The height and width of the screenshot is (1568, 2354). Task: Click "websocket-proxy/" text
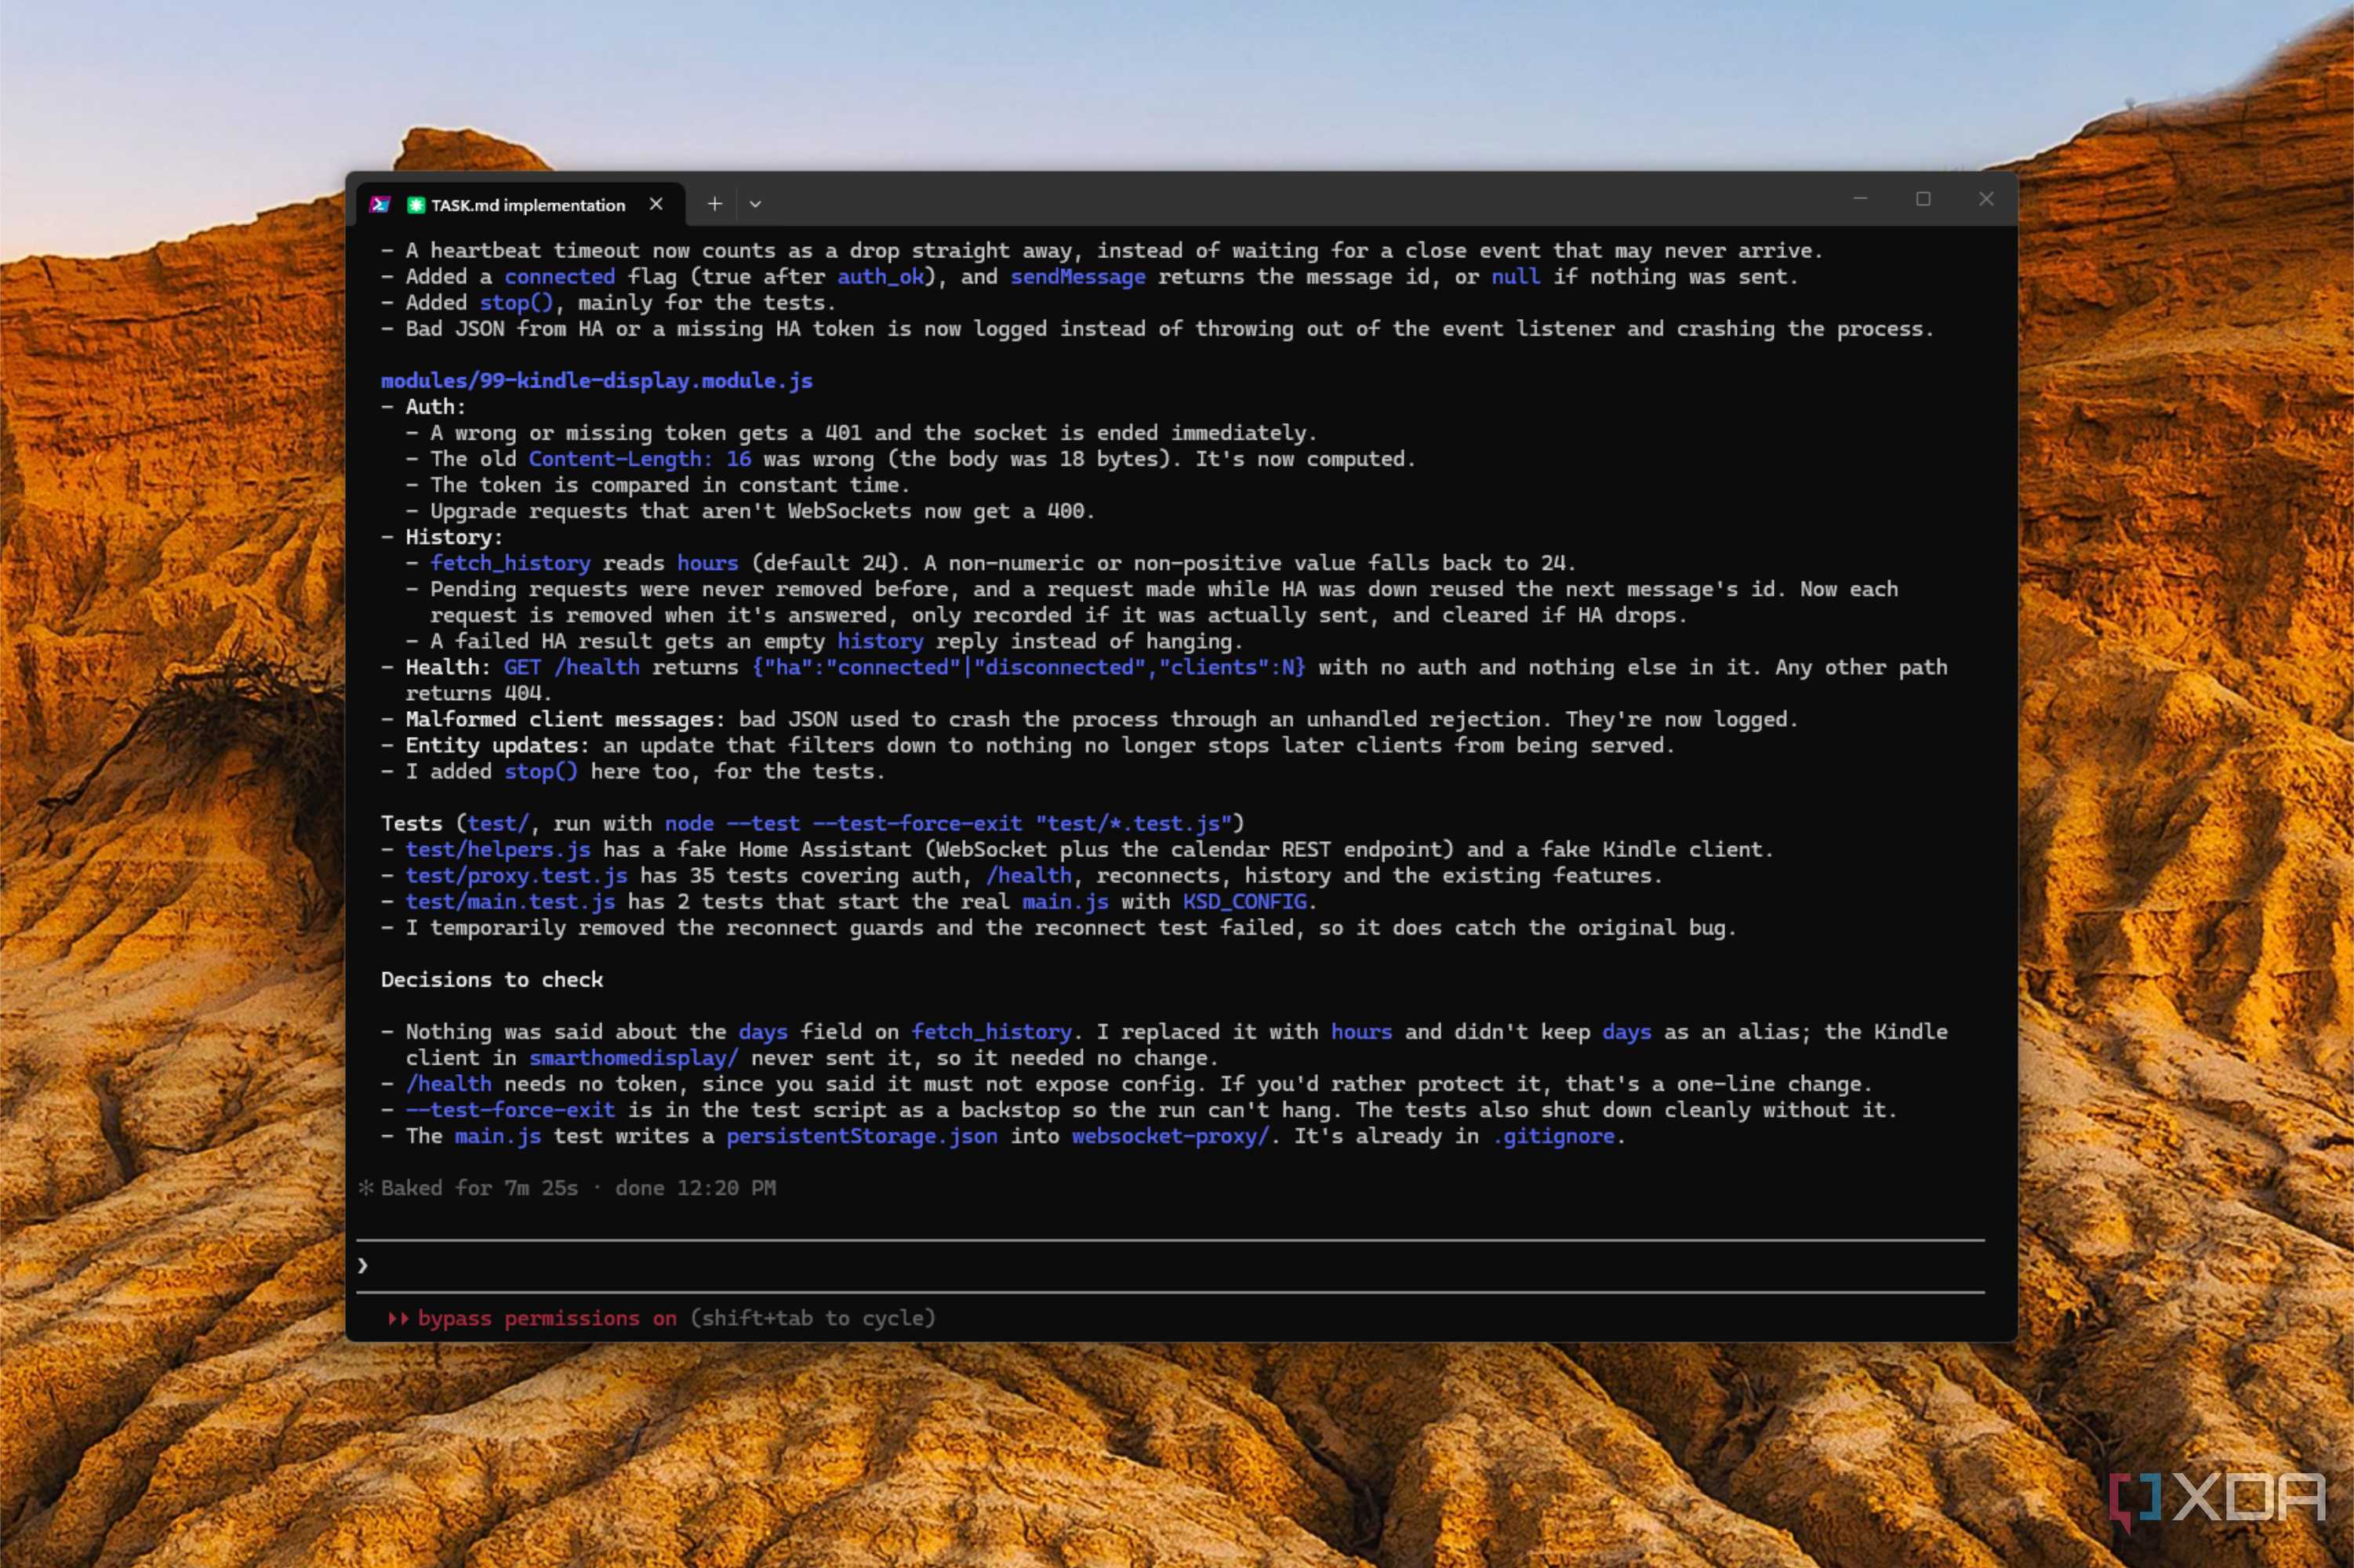point(1170,1136)
